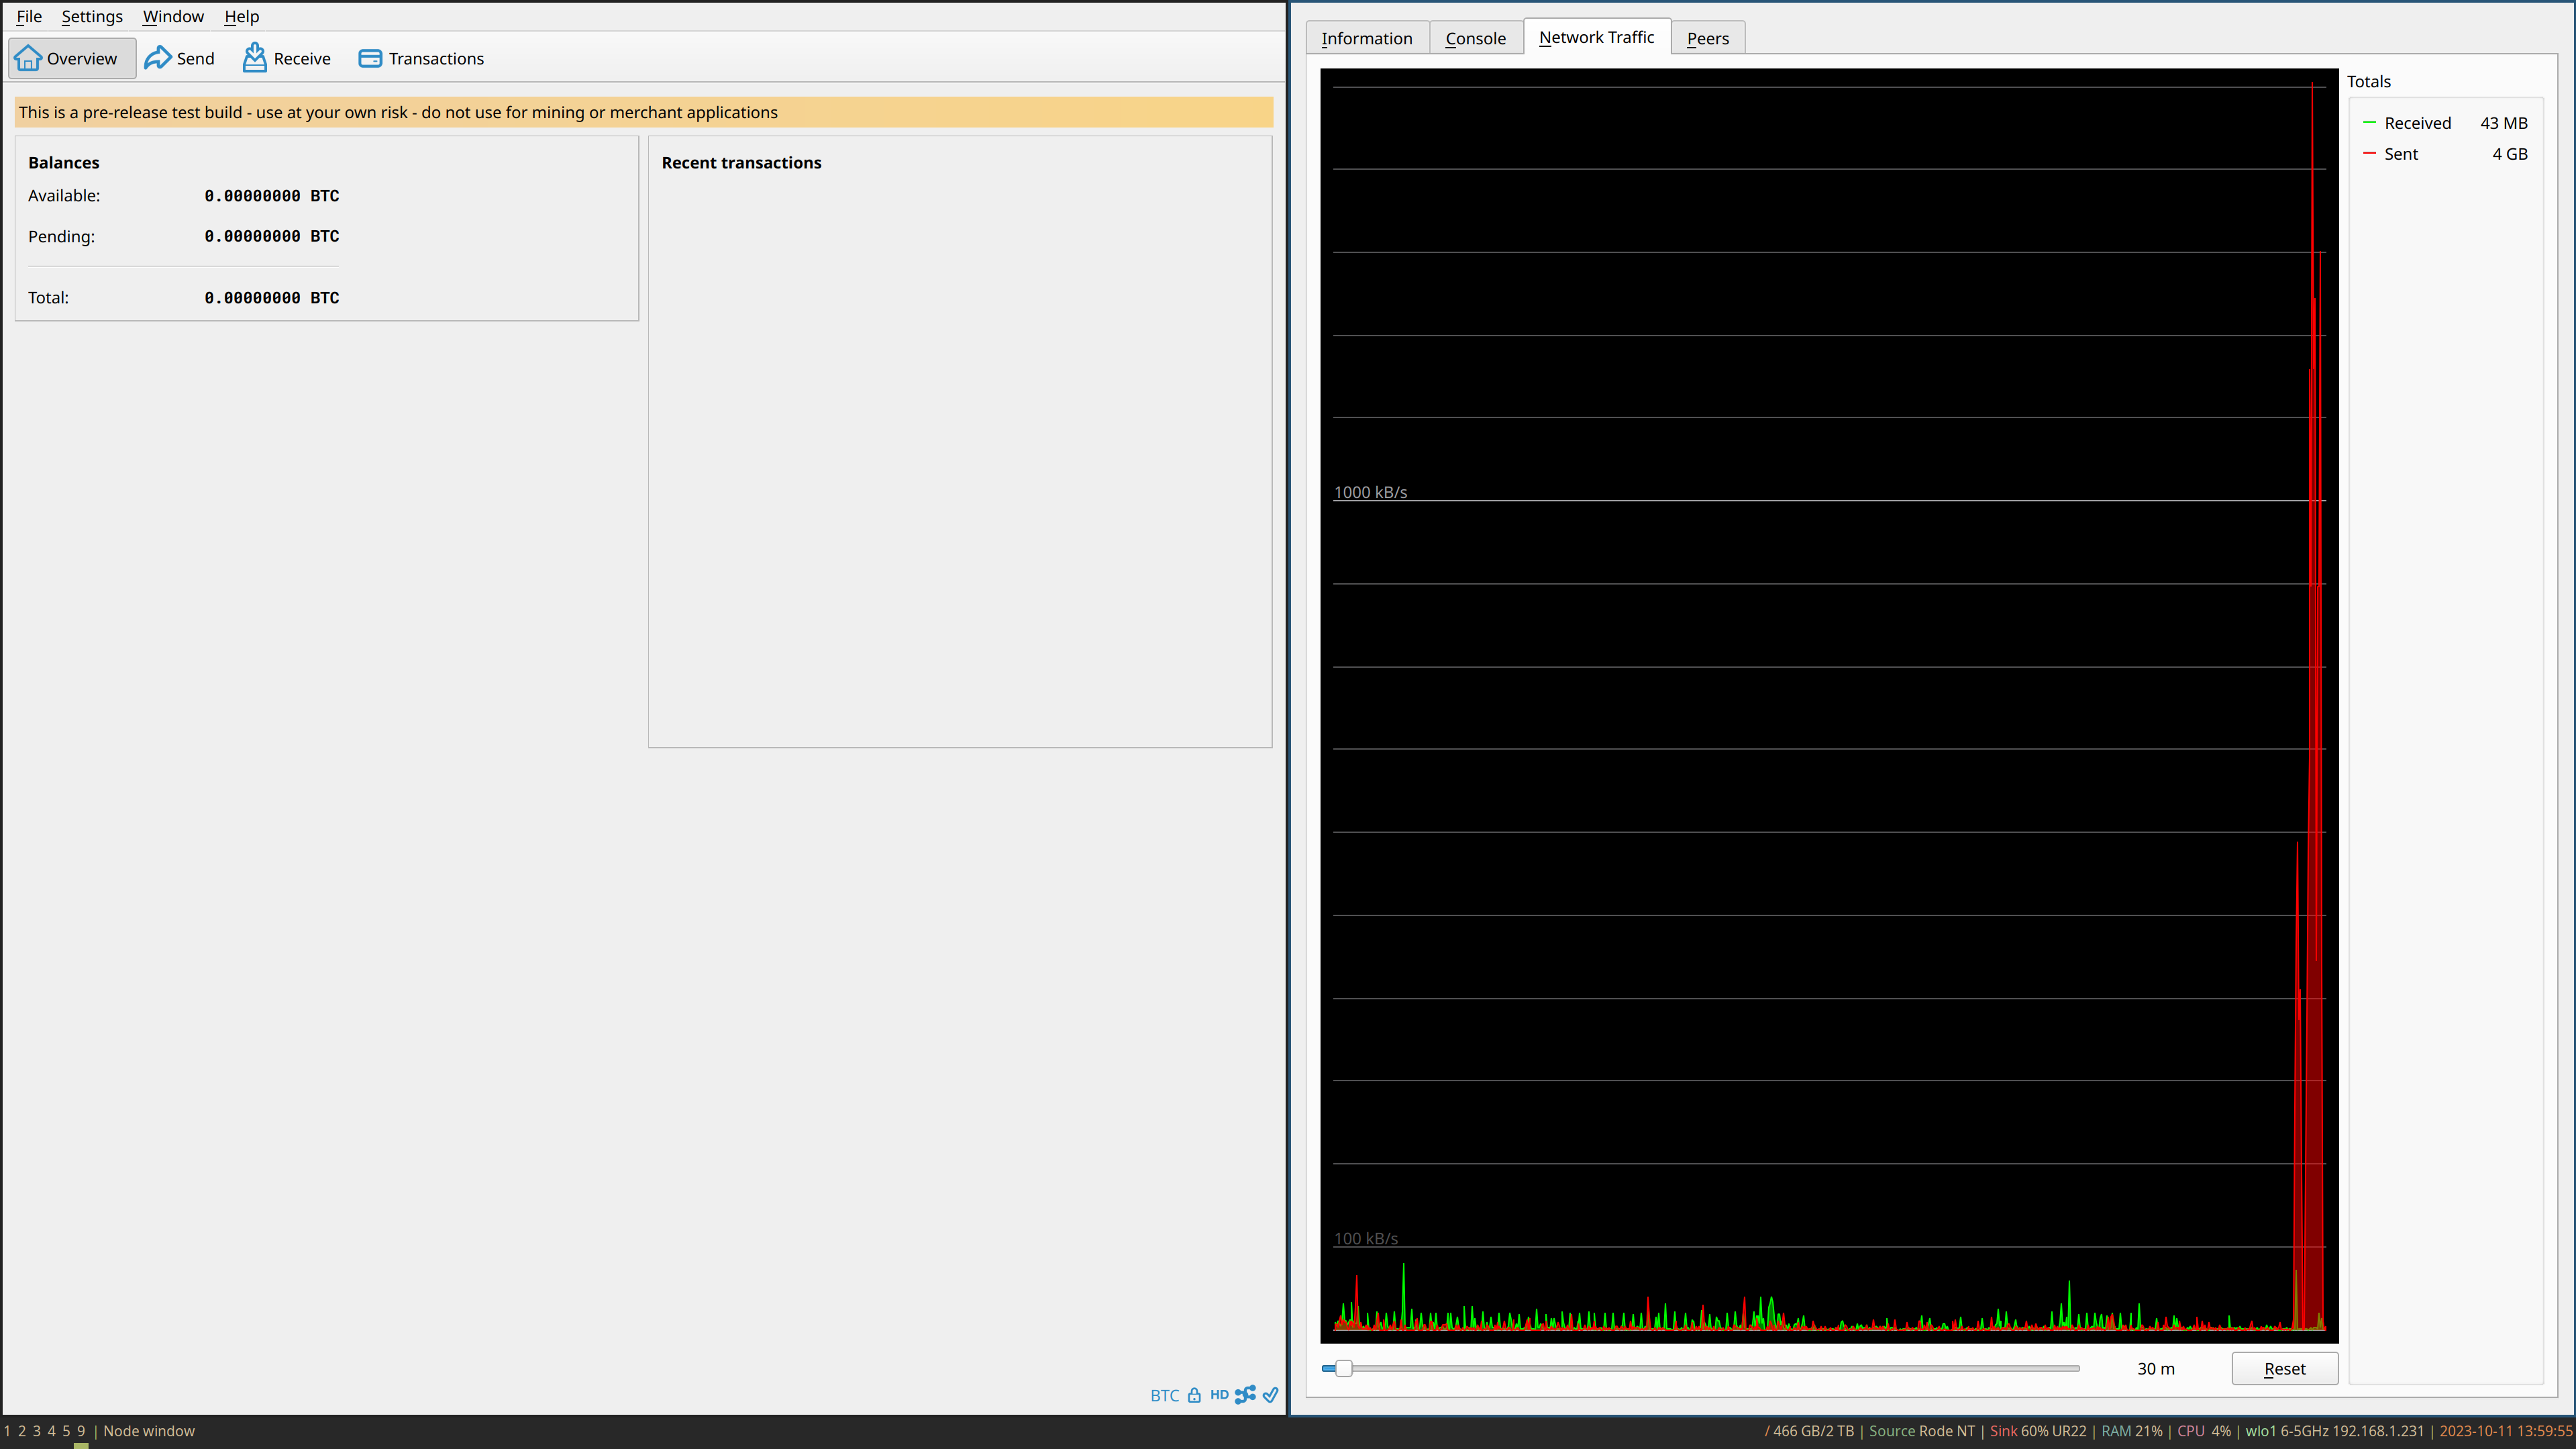Viewport: 2576px width, 1449px height.
Task: Open the Console tab
Action: [x=1475, y=38]
